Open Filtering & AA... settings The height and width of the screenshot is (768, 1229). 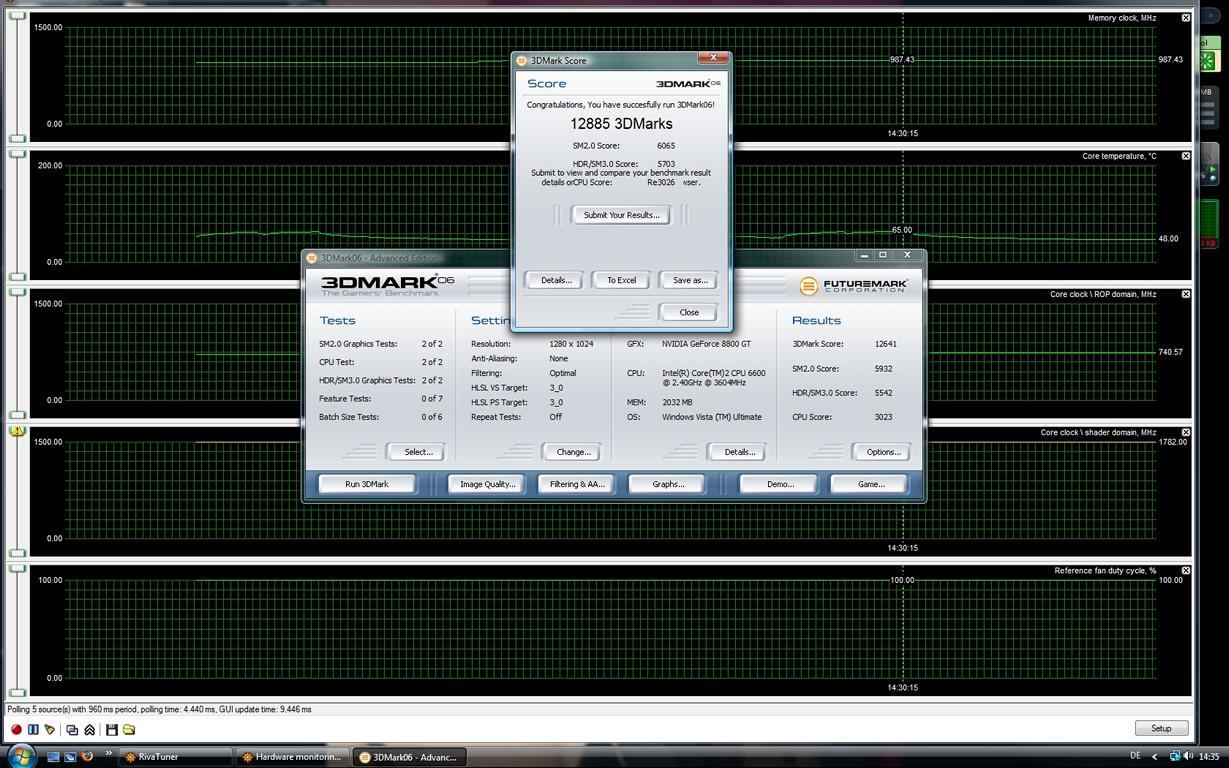[x=576, y=484]
